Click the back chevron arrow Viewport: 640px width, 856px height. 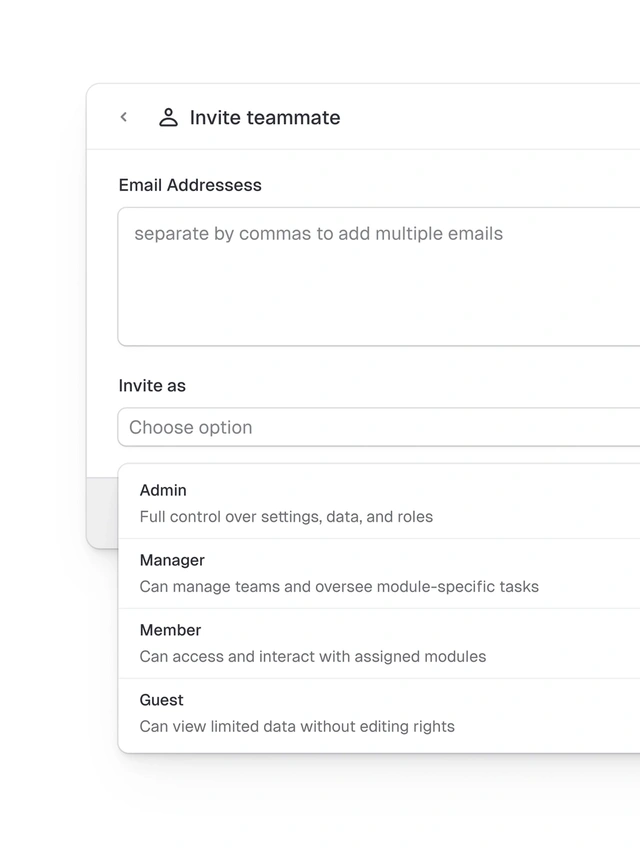tap(124, 117)
